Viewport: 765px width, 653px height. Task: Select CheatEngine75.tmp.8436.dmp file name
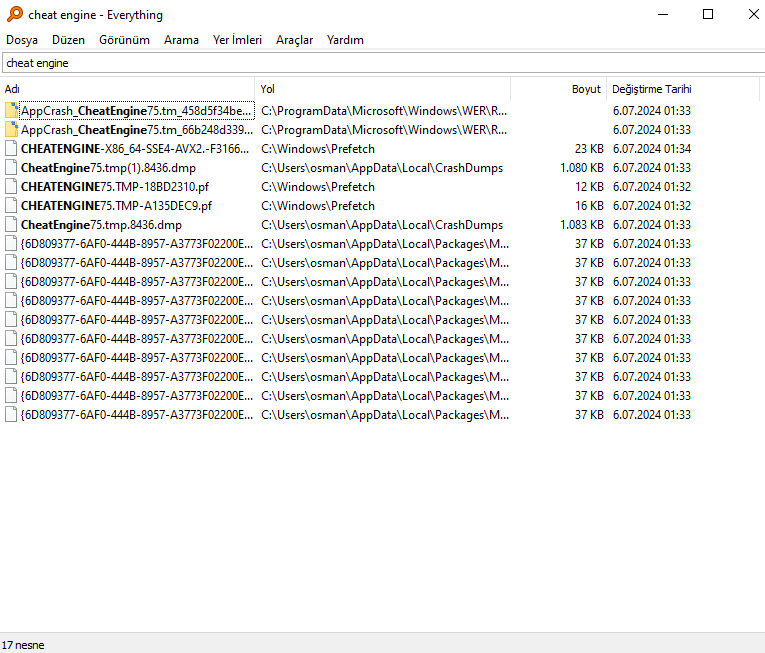pos(101,225)
